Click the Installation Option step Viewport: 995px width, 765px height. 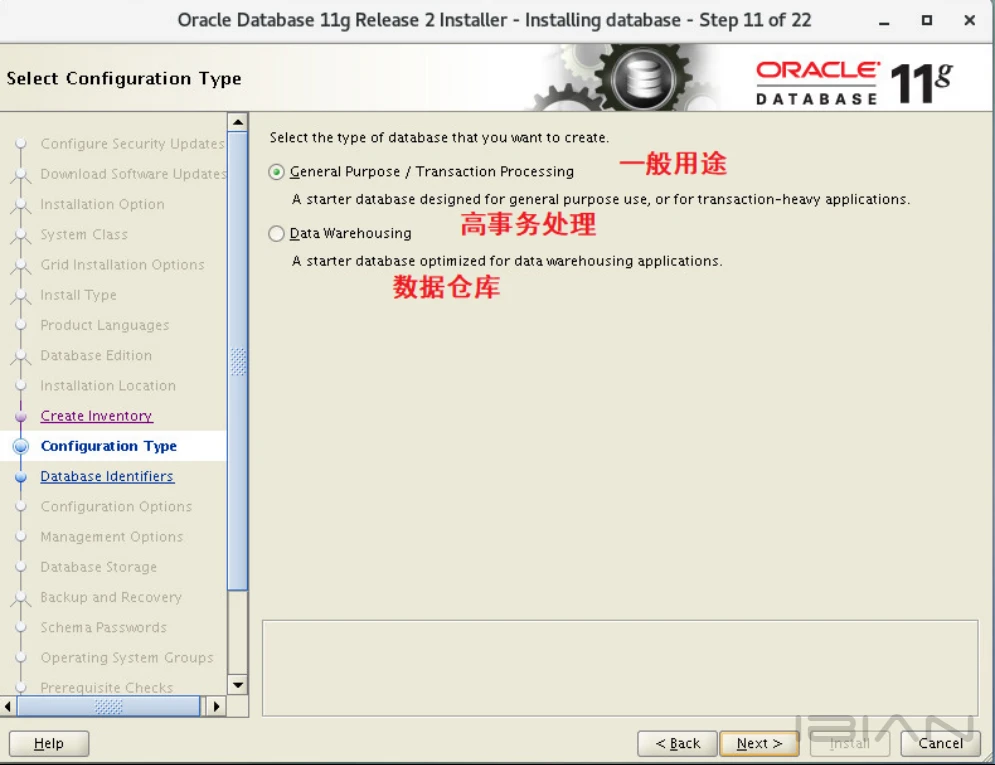click(x=102, y=204)
